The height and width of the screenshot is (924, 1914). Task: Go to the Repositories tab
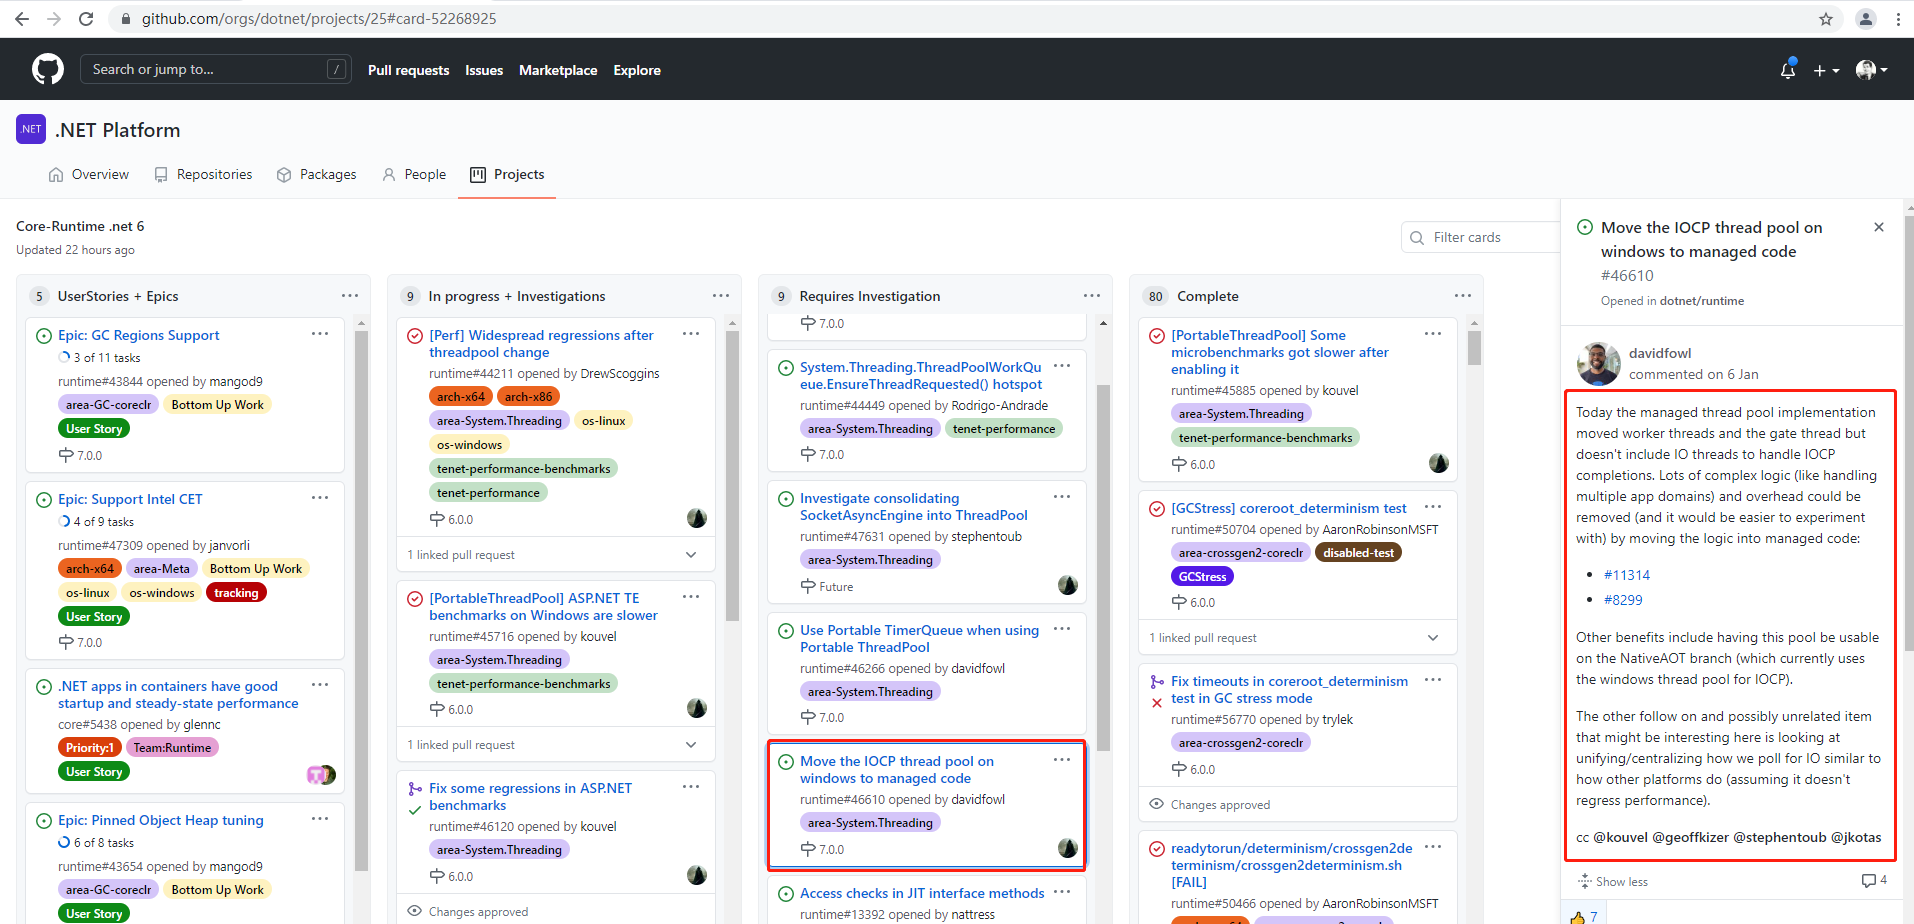[203, 174]
